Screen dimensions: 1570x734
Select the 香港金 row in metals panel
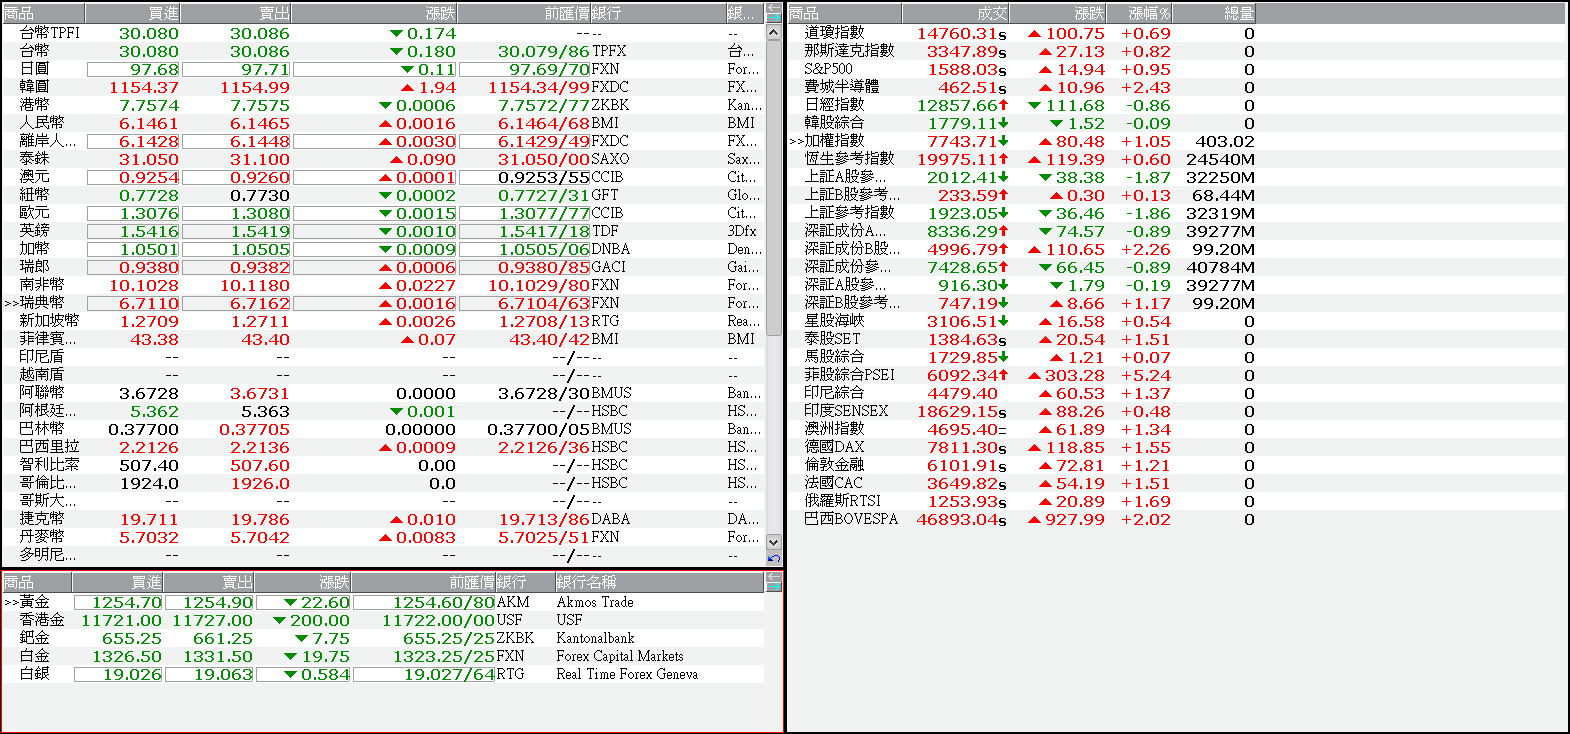[x=383, y=620]
